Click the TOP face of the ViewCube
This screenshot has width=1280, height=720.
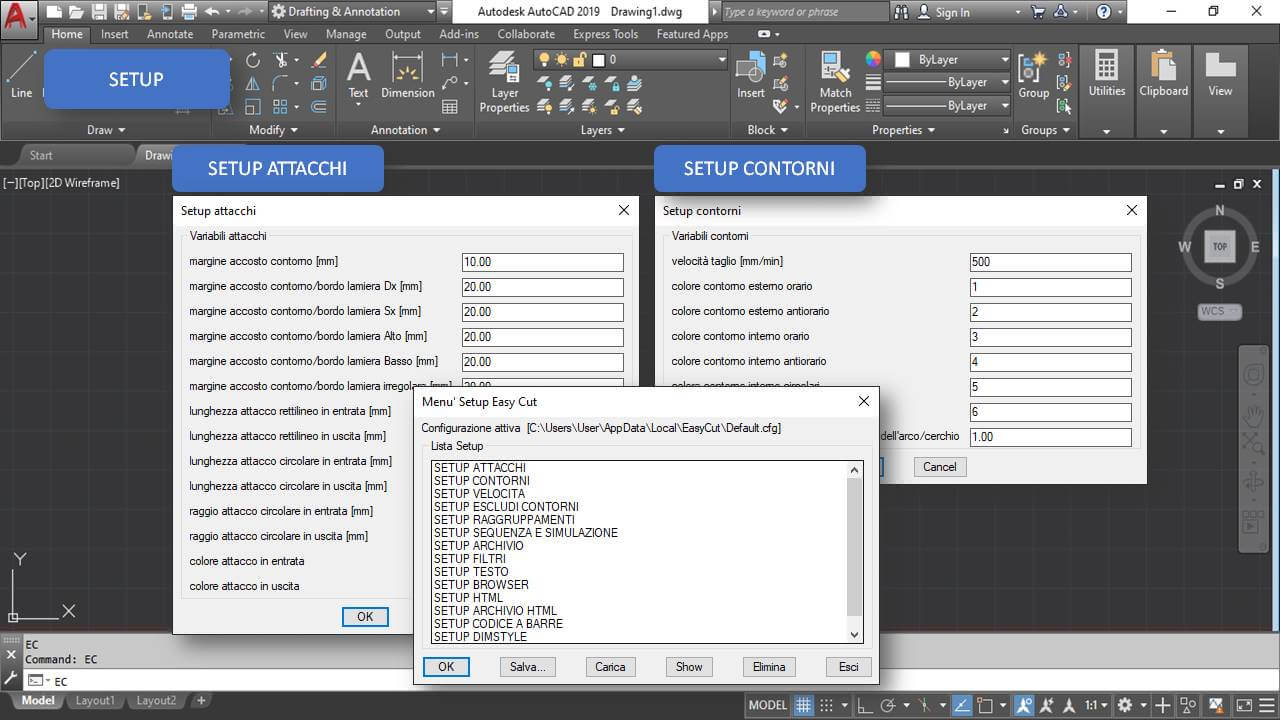(x=1220, y=247)
